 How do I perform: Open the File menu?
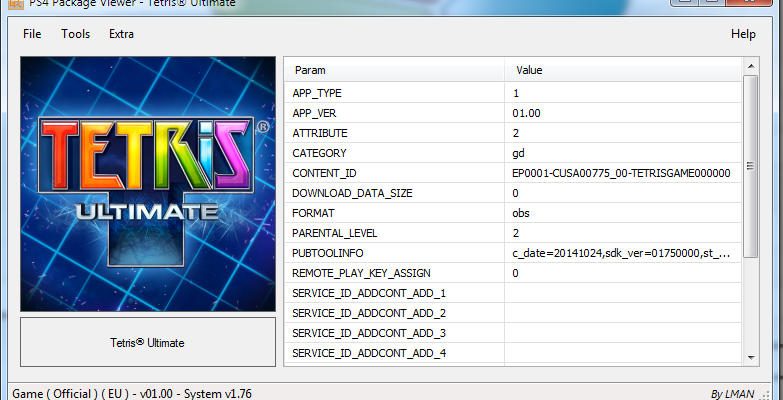coord(32,34)
